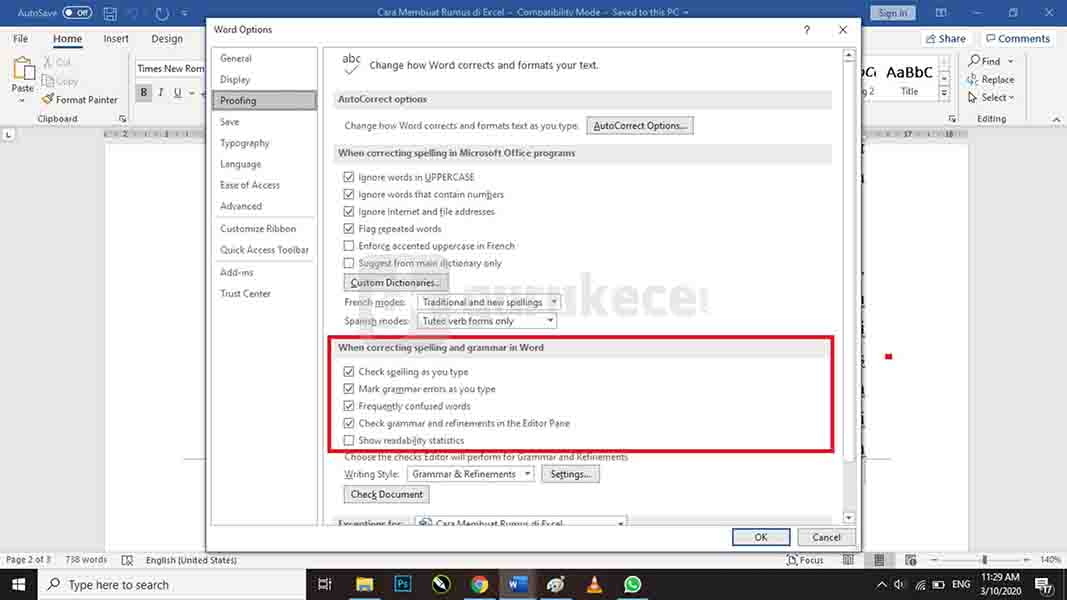Image resolution: width=1067 pixels, height=600 pixels.
Task: Open Photoshop from the taskbar
Action: click(403, 584)
